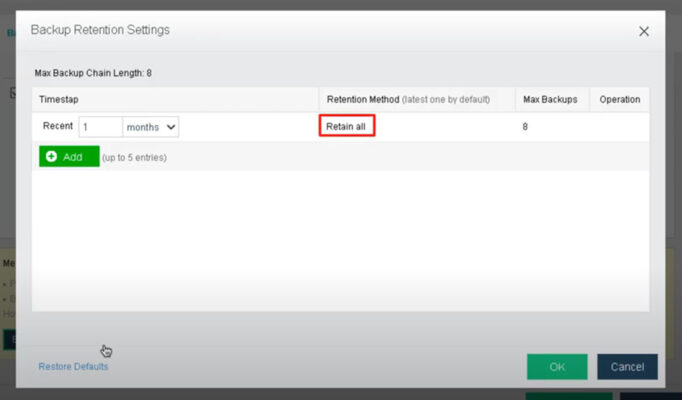Click the Operation column header

tap(620, 100)
